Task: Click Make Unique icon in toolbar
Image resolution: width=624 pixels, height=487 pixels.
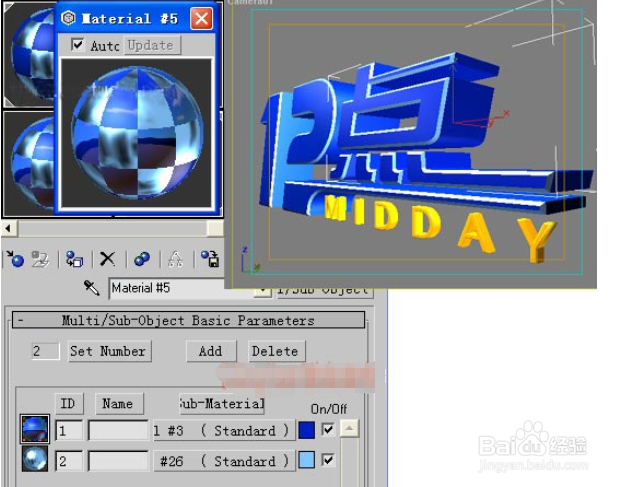Action: [x=176, y=259]
